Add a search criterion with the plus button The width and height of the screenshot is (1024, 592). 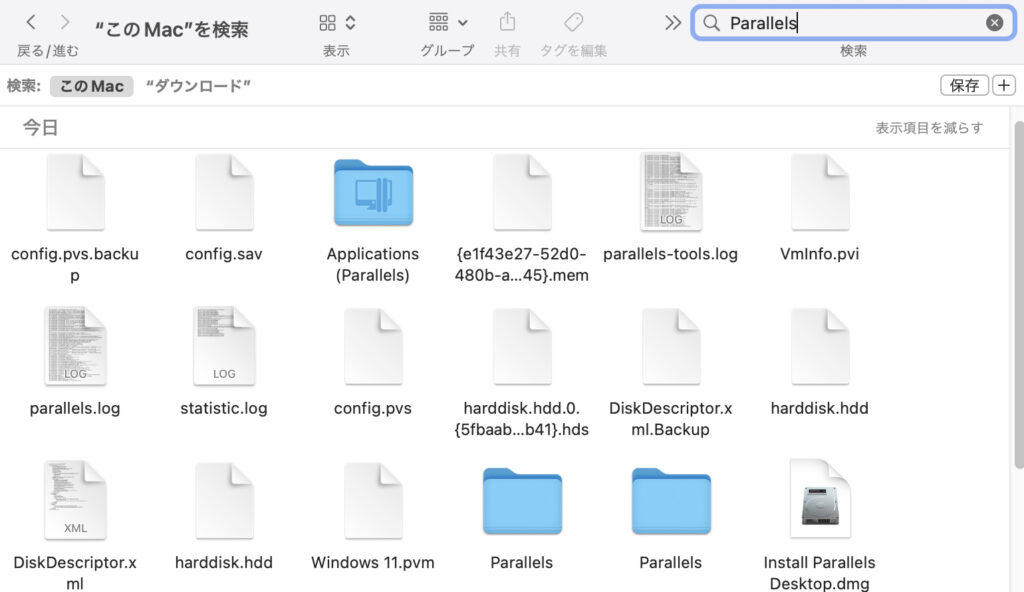pos(1004,86)
